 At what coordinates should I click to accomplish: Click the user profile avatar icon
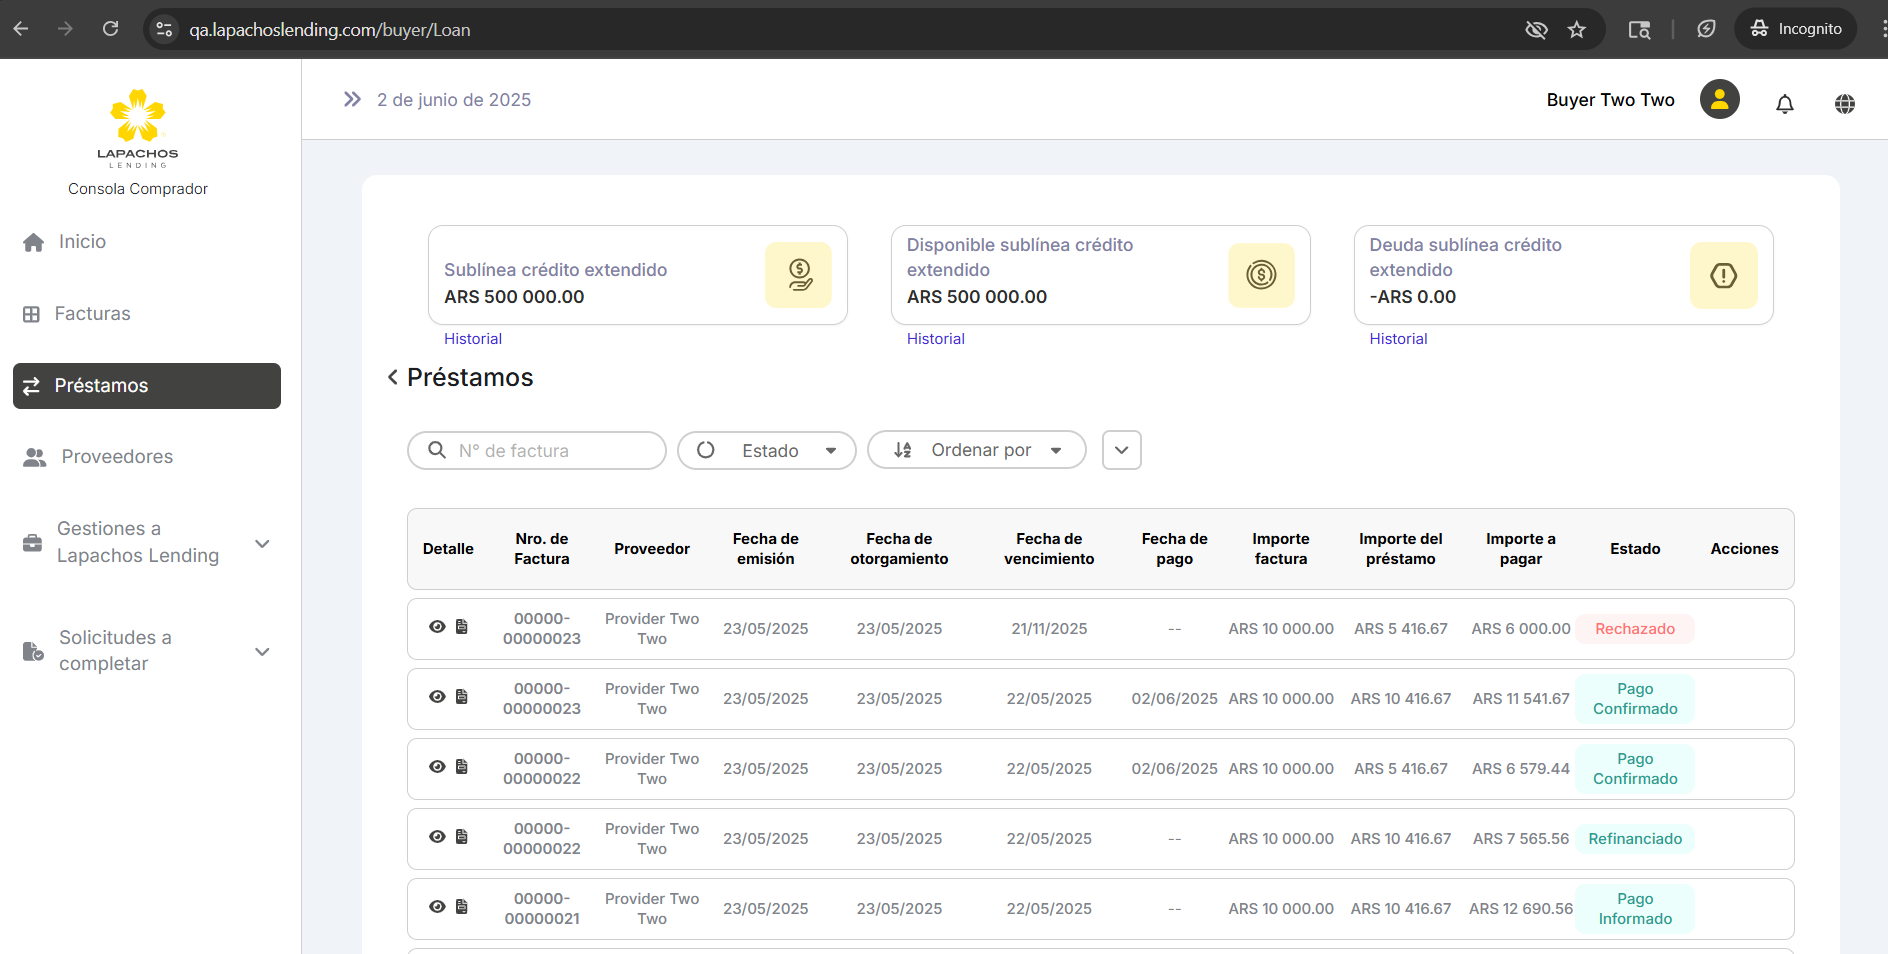1719,99
